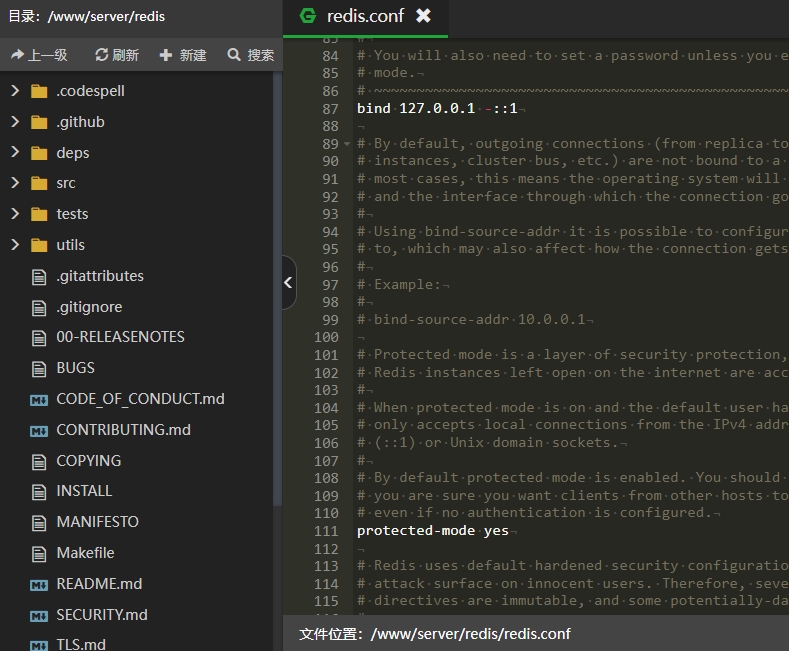
Task: Click the src folder icon
Action: (39, 184)
